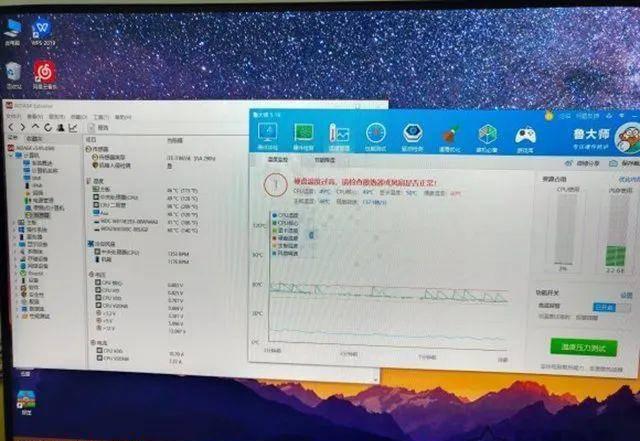Expand the 操作系统 tree node
The image size is (640, 441).
pos(15,230)
